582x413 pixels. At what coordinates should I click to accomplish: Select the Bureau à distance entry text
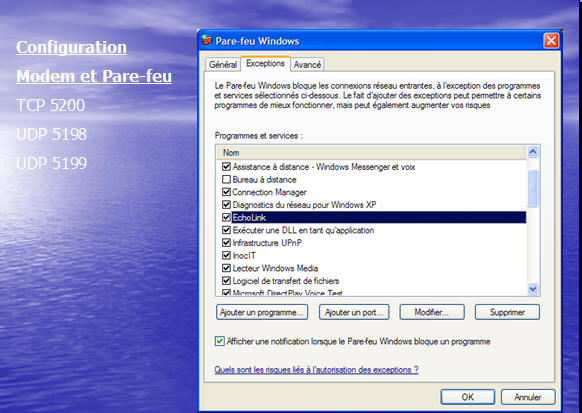pos(264,180)
